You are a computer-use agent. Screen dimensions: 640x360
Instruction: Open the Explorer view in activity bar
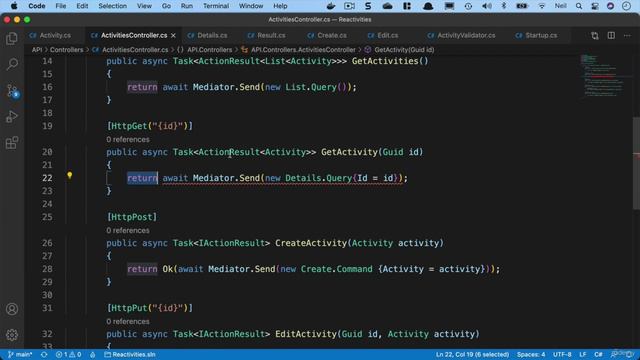(12, 39)
